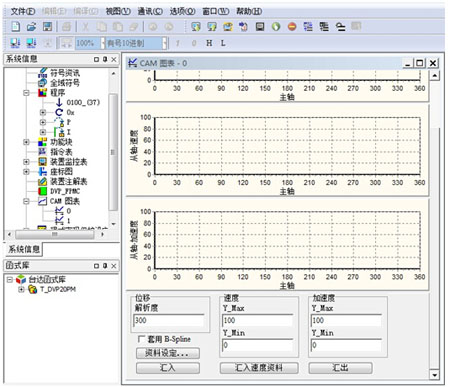
Task: Click the New file icon in toolbar
Action: click(x=16, y=26)
